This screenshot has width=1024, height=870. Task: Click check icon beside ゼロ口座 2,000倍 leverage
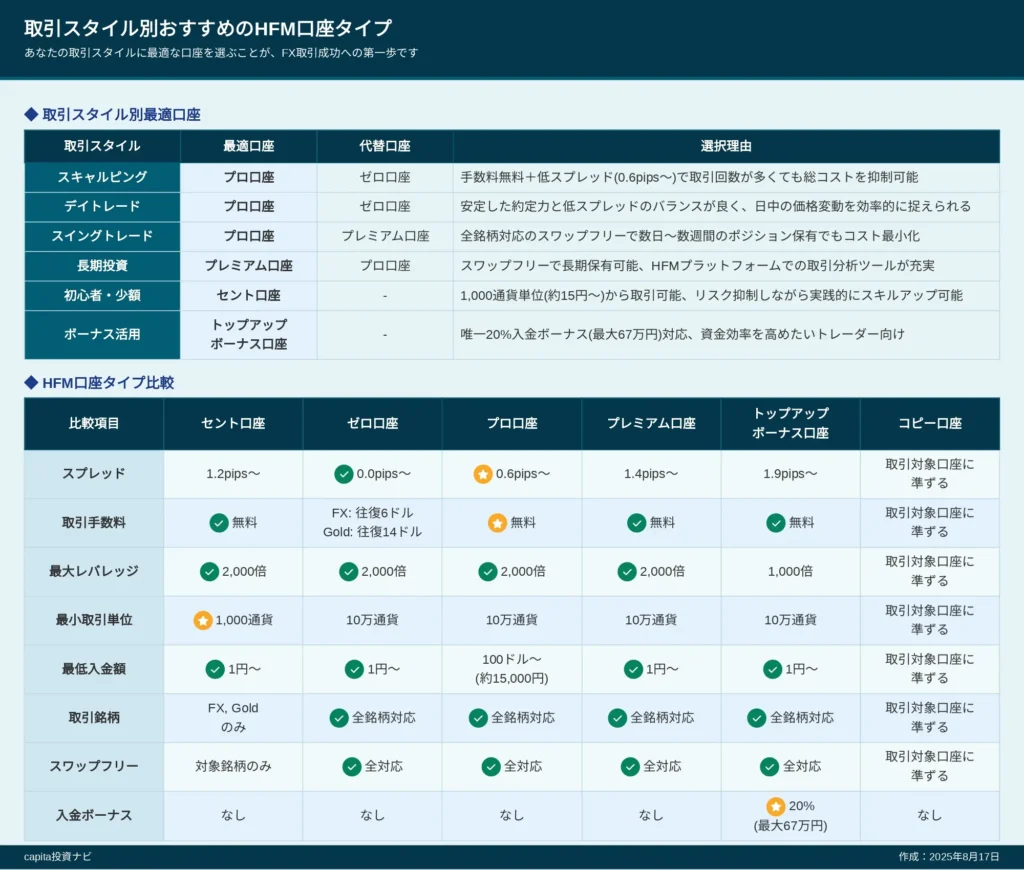click(349, 572)
